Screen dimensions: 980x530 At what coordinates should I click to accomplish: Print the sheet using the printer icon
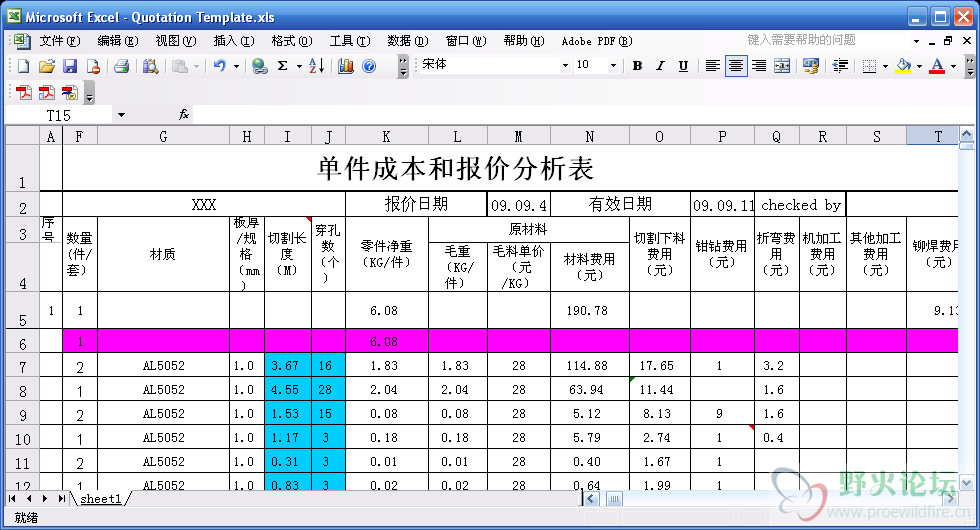(x=121, y=66)
